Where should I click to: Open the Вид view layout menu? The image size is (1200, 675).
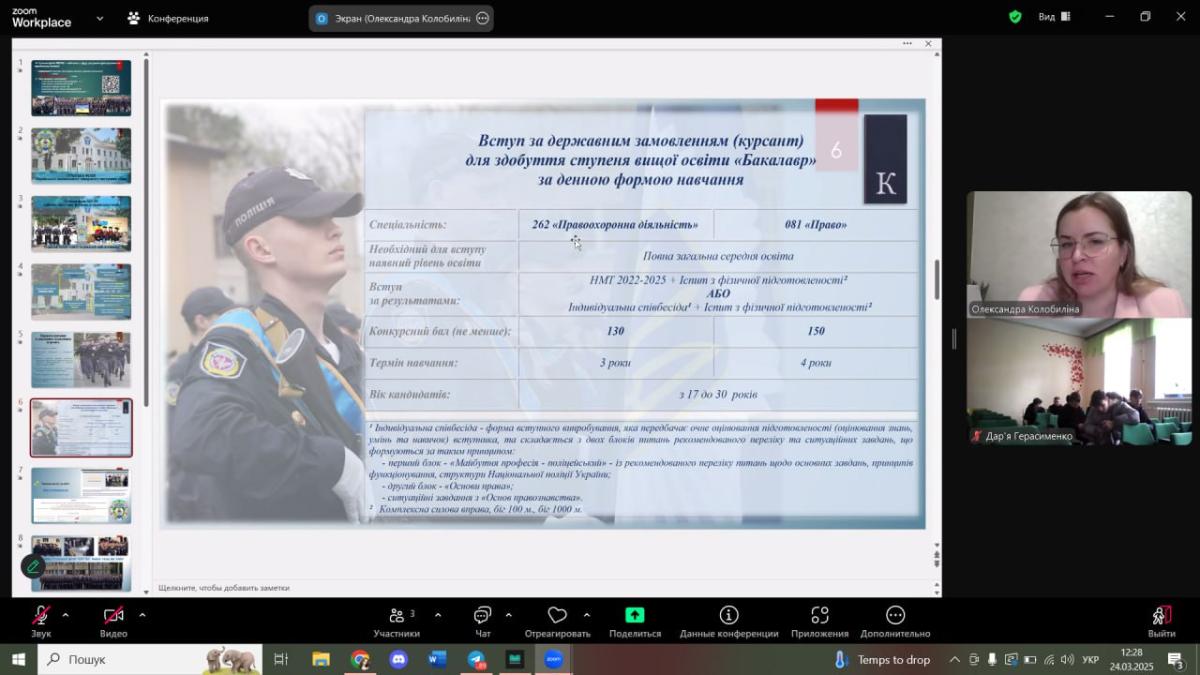[1054, 17]
